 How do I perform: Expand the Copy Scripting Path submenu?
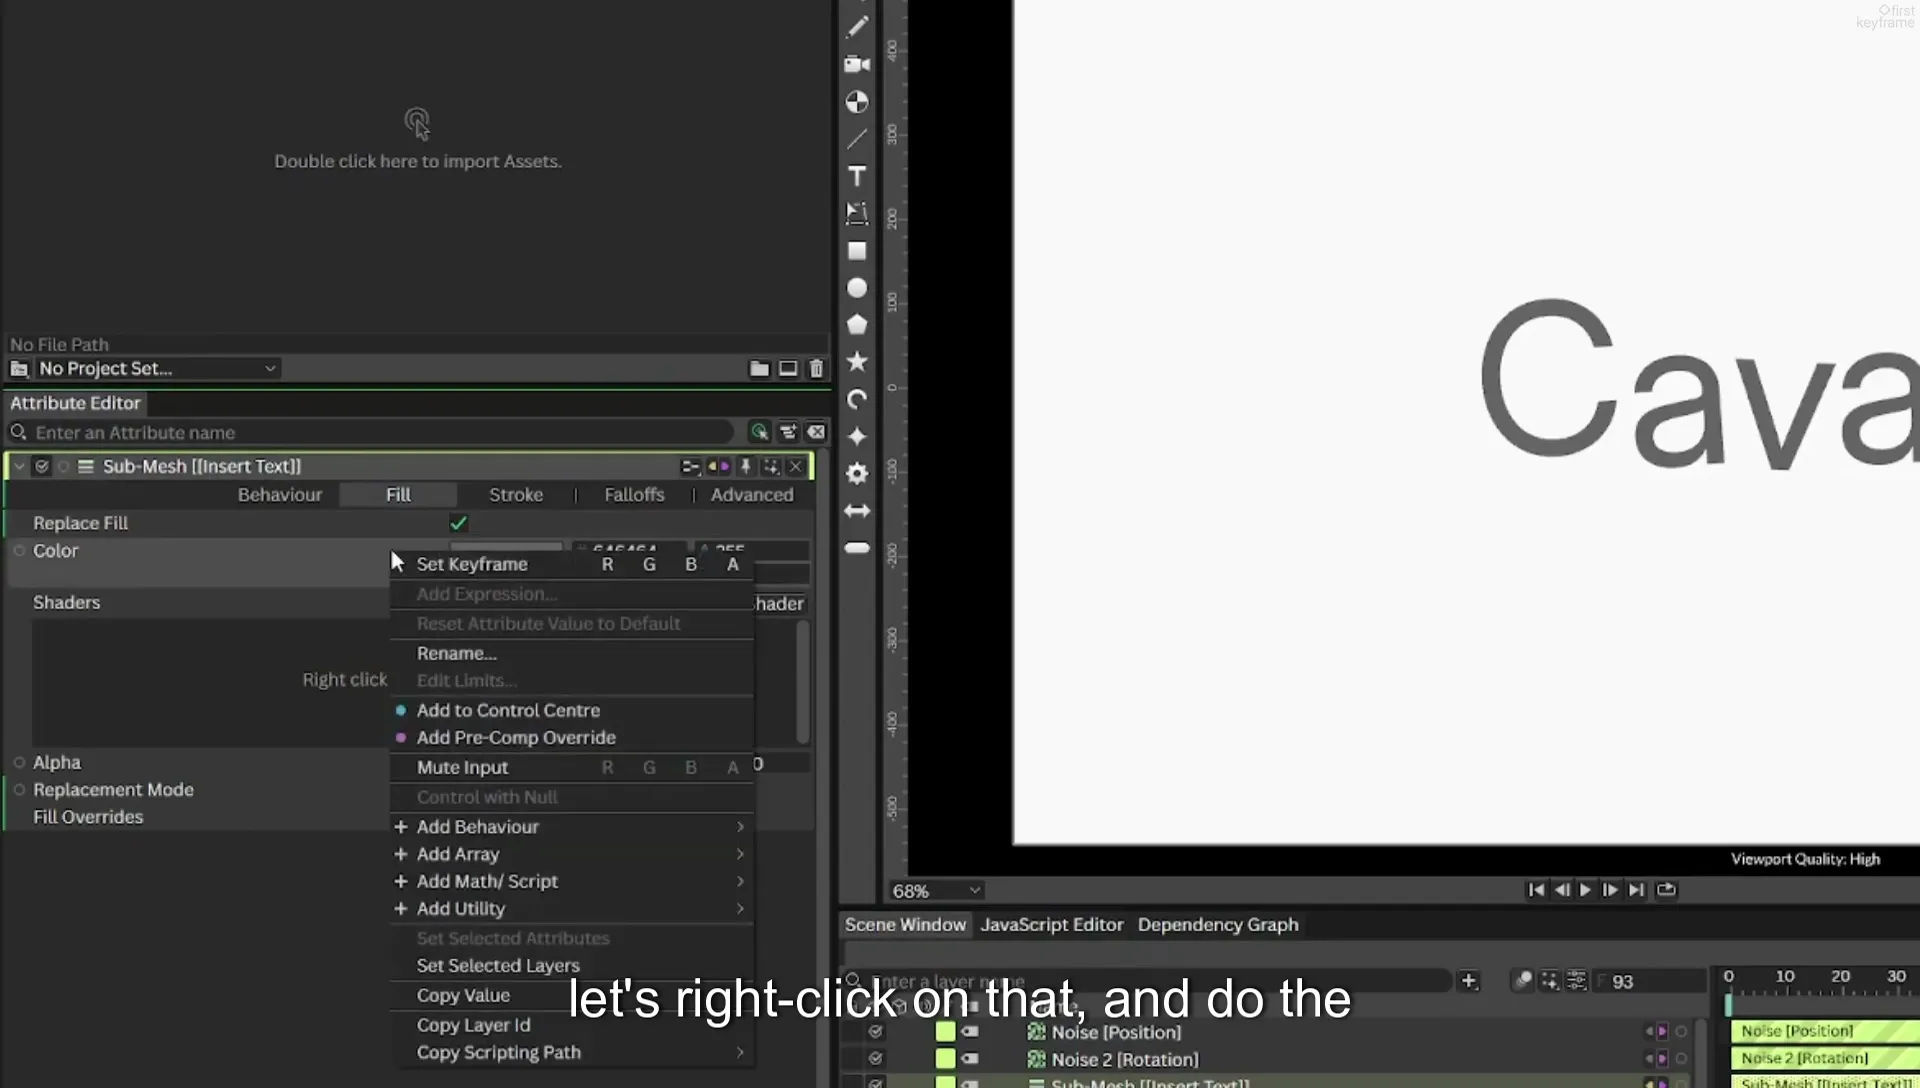point(571,1053)
